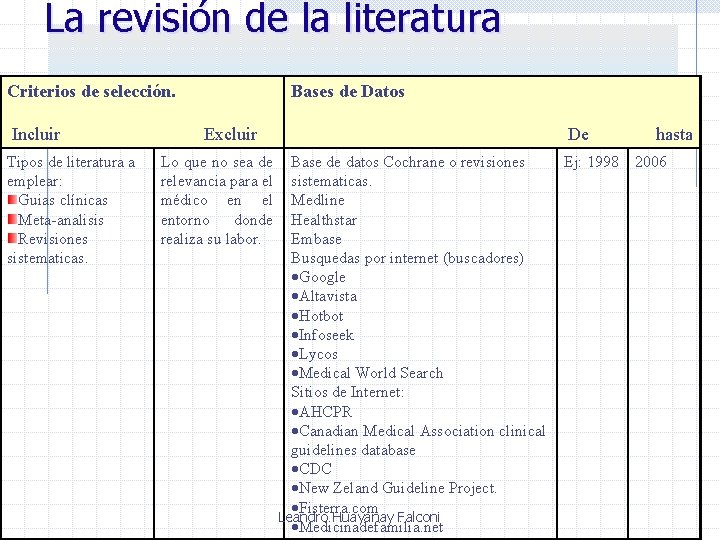Click the 'Lo que no sea de relevancia' paragraph

pos(216,200)
